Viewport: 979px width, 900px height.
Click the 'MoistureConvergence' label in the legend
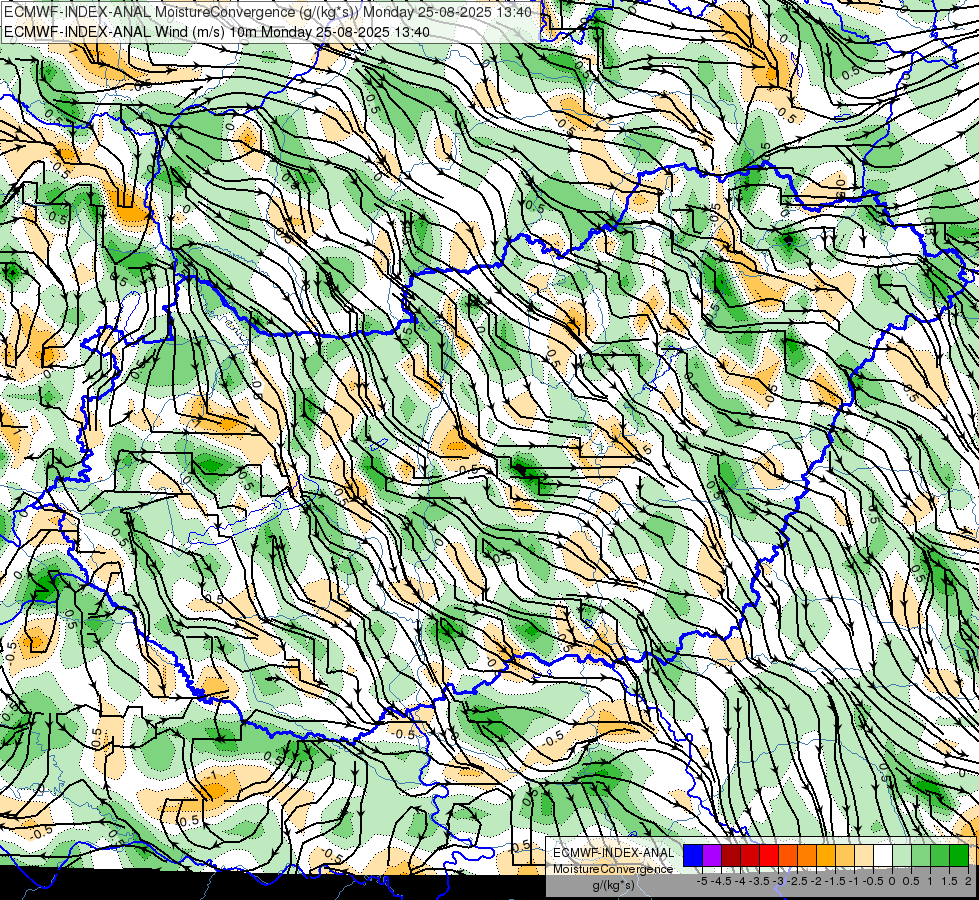tap(613, 869)
